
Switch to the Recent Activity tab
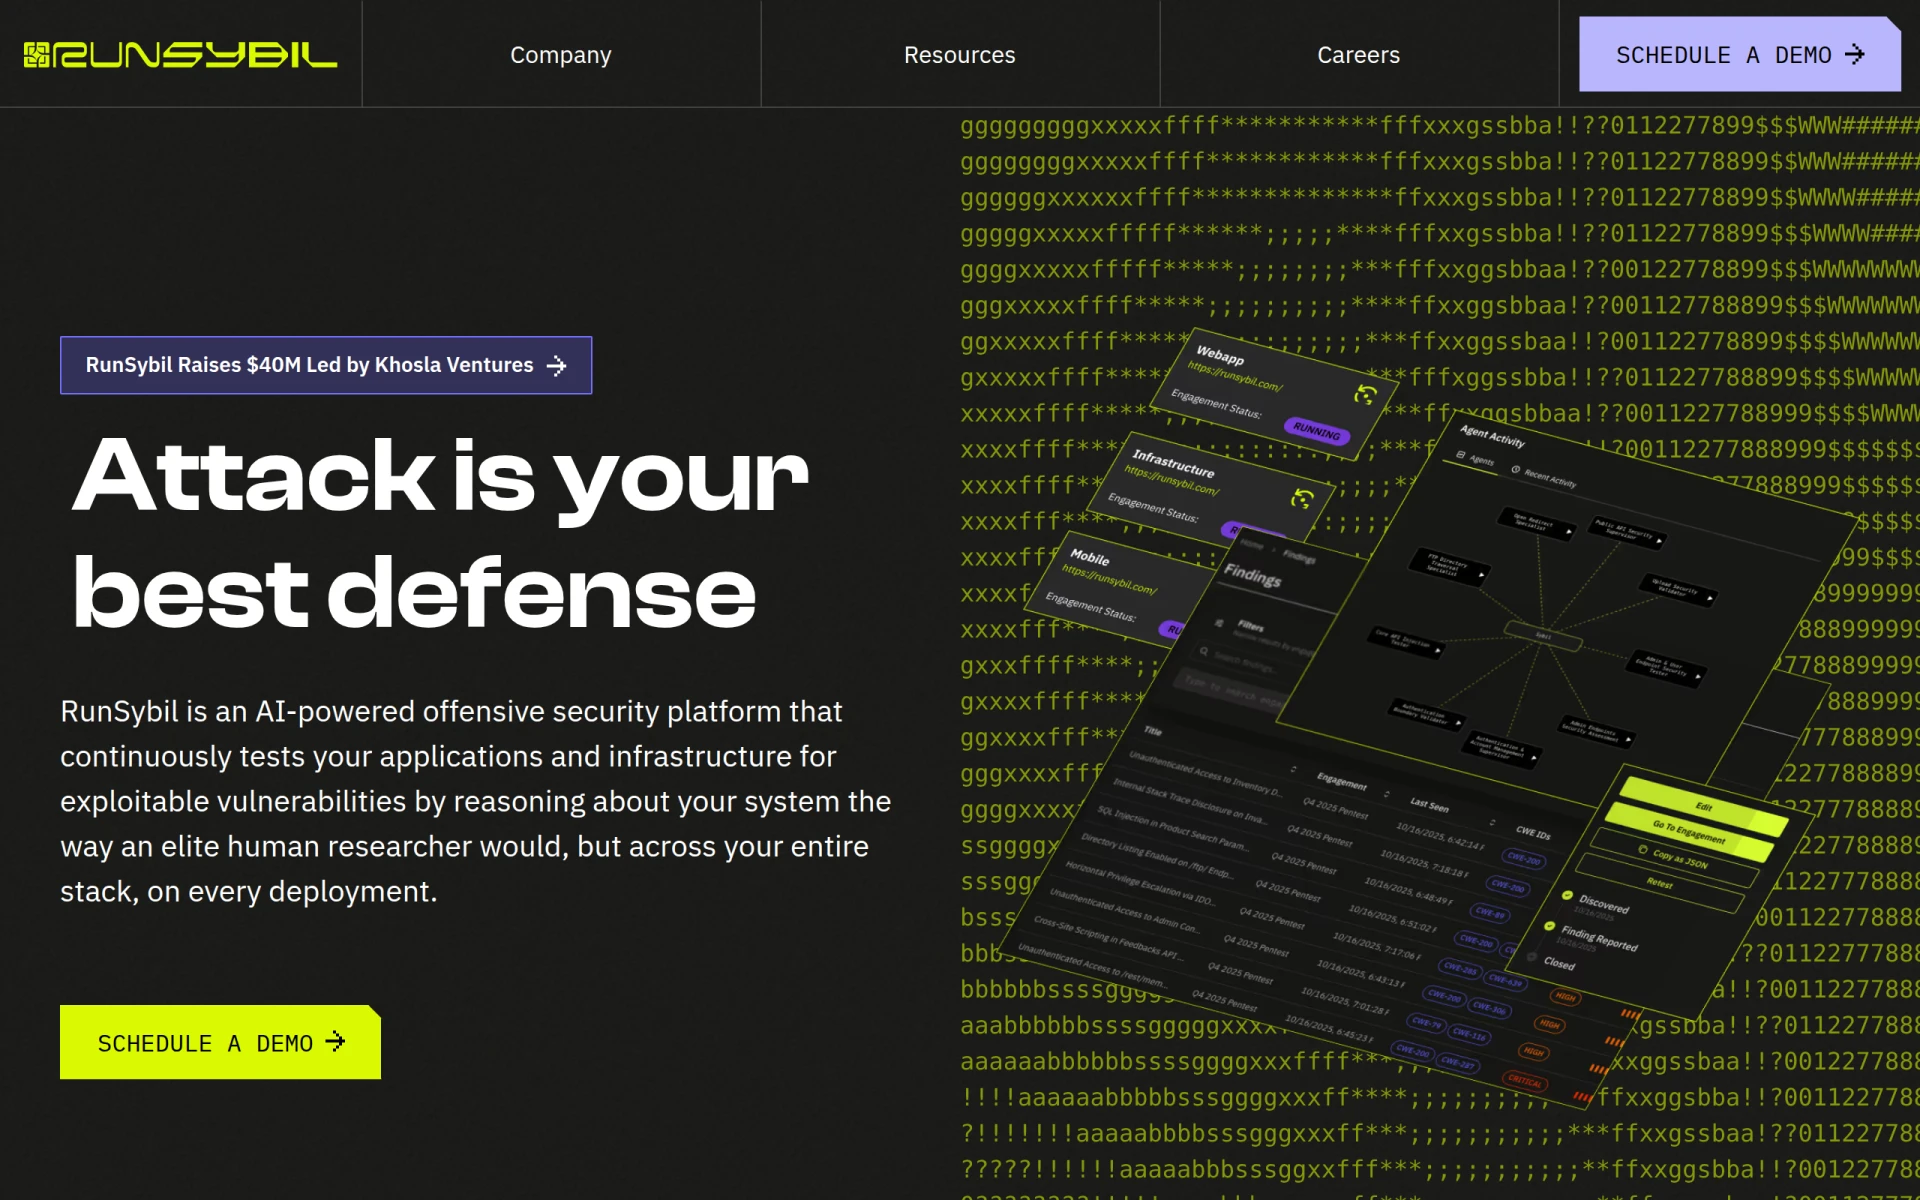tap(1544, 476)
